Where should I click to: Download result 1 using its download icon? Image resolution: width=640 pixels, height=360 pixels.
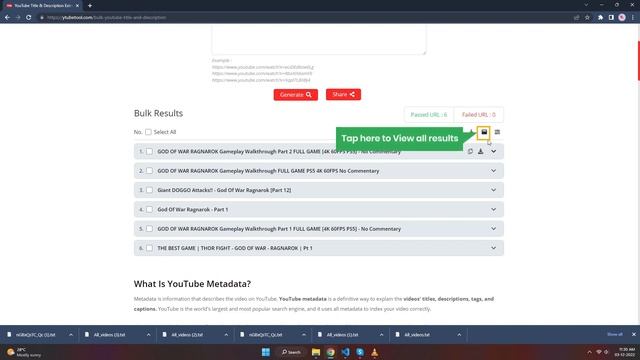click(481, 151)
